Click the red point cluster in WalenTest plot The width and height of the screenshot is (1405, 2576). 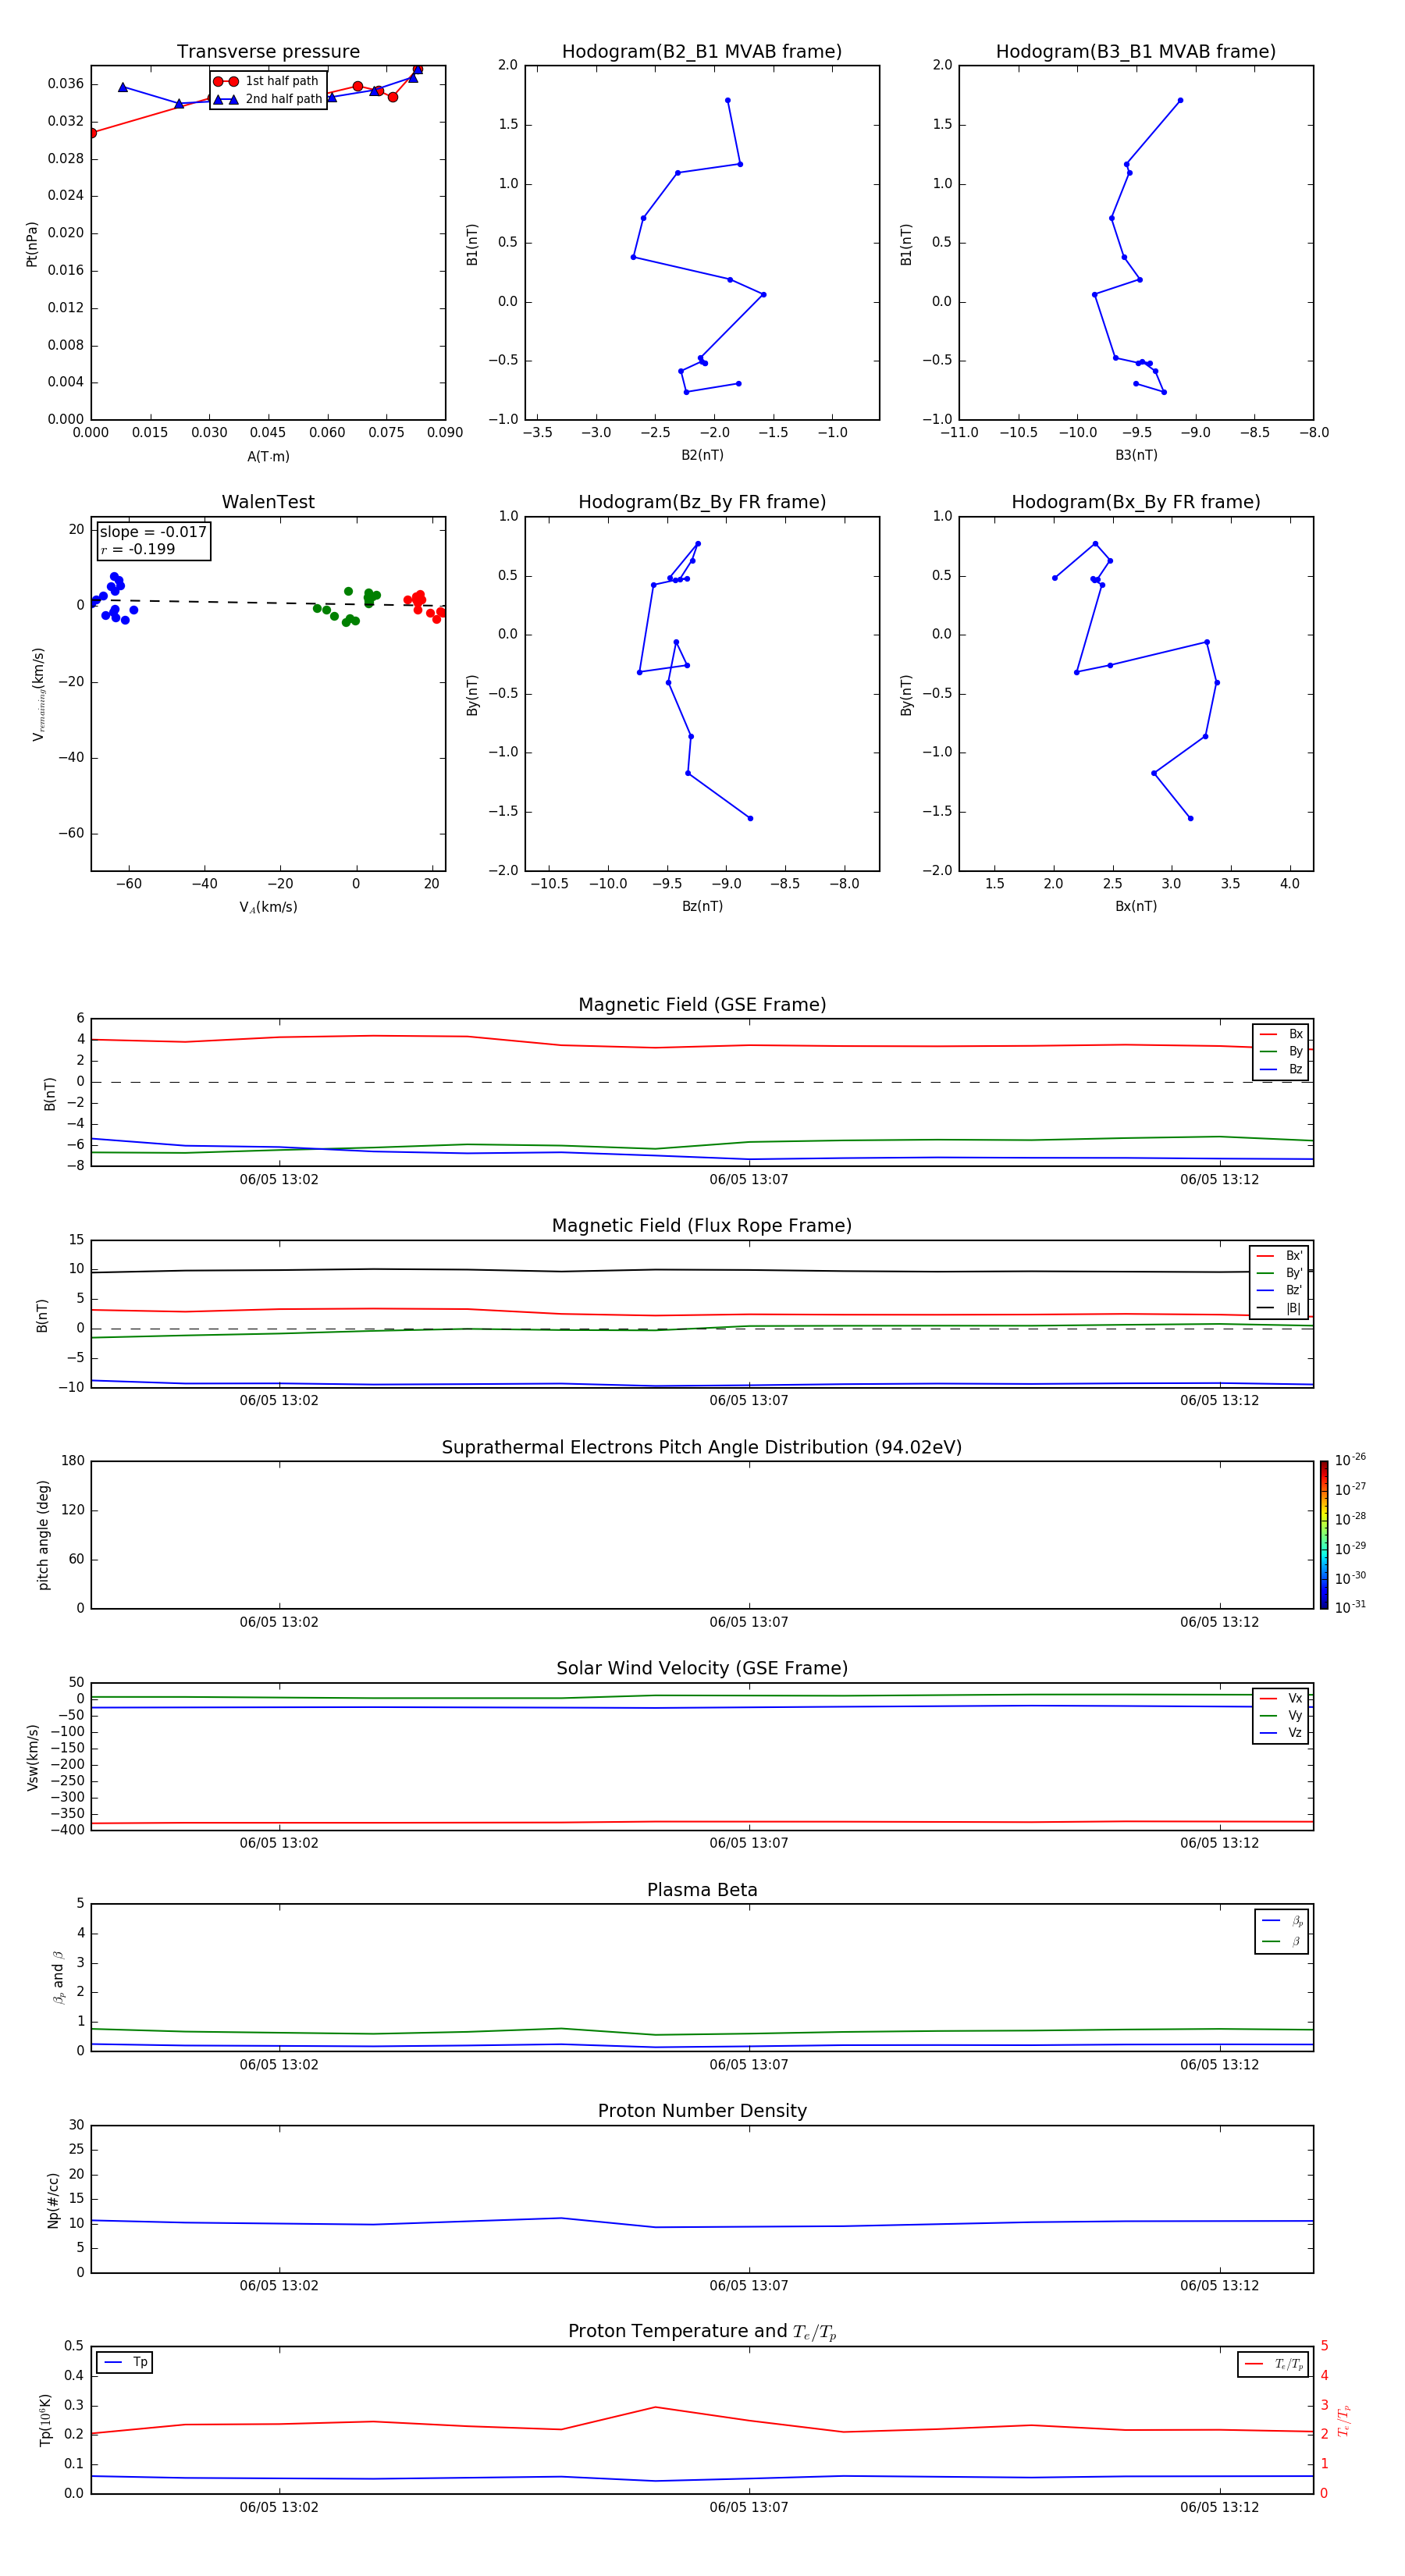coord(423,604)
